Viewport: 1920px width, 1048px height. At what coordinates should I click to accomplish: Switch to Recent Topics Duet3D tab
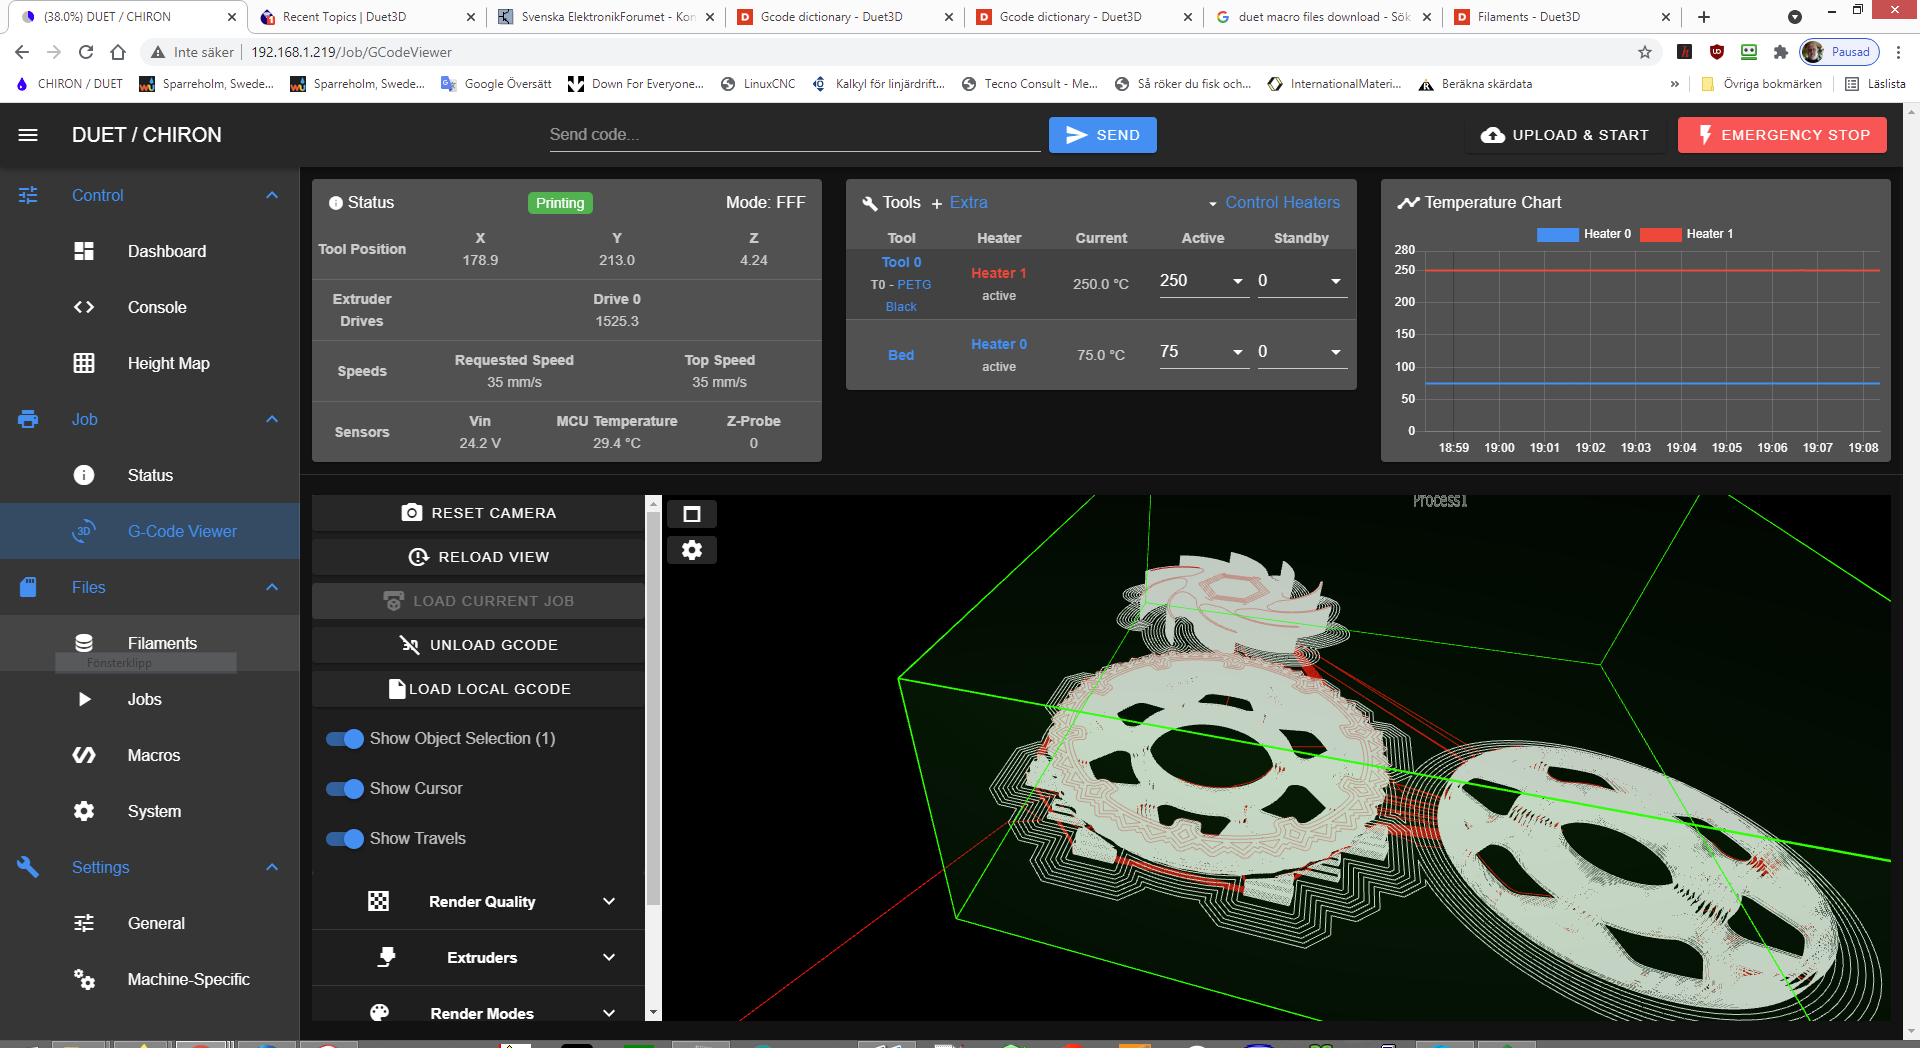pos(367,17)
